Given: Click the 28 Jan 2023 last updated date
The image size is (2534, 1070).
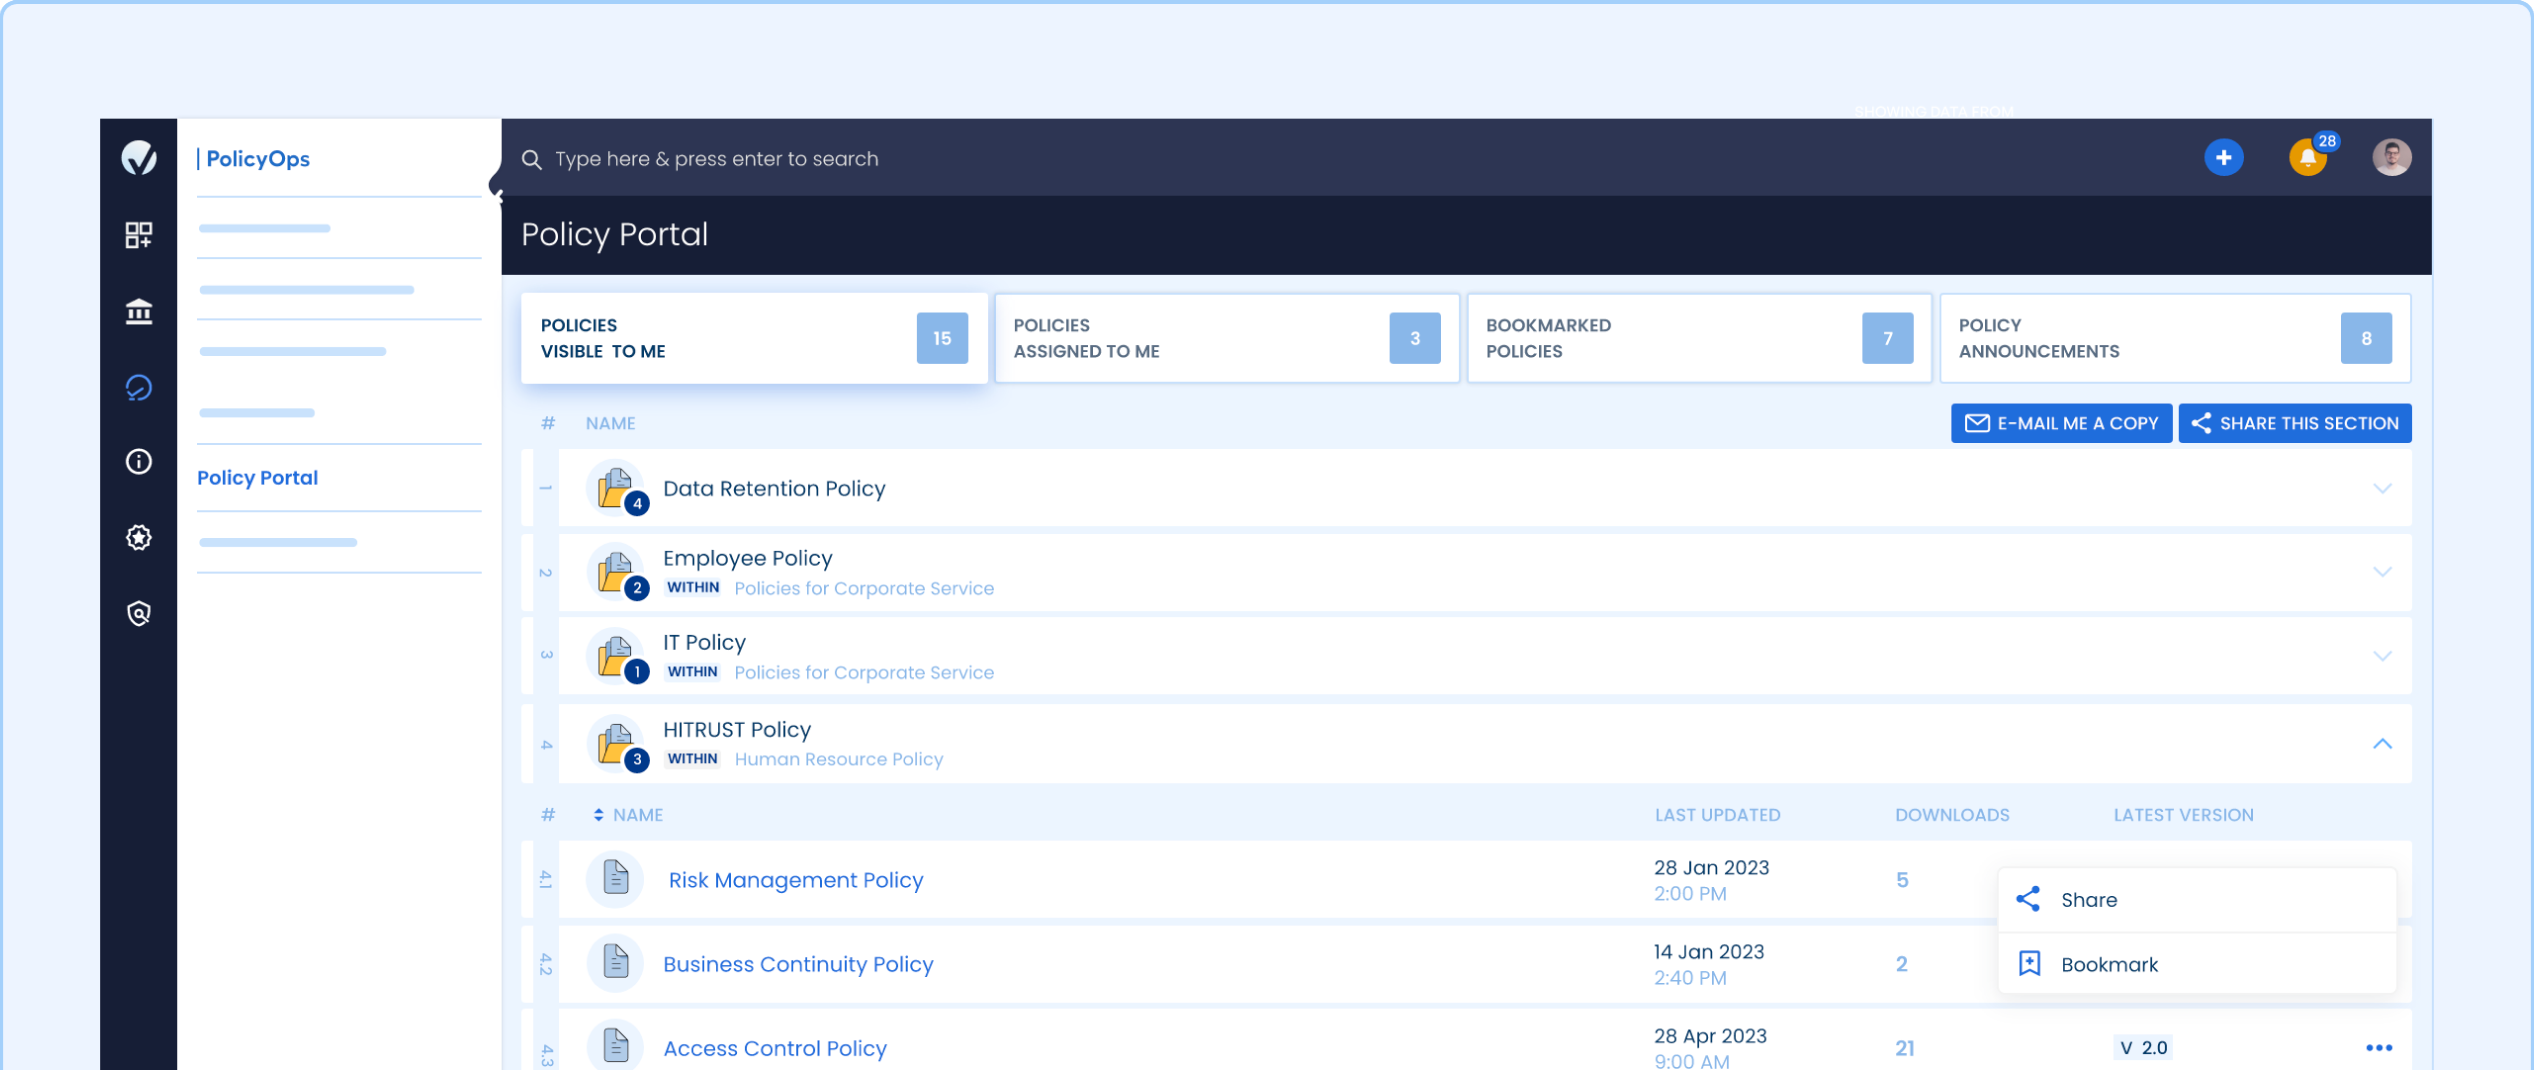Looking at the screenshot, I should tap(1710, 867).
